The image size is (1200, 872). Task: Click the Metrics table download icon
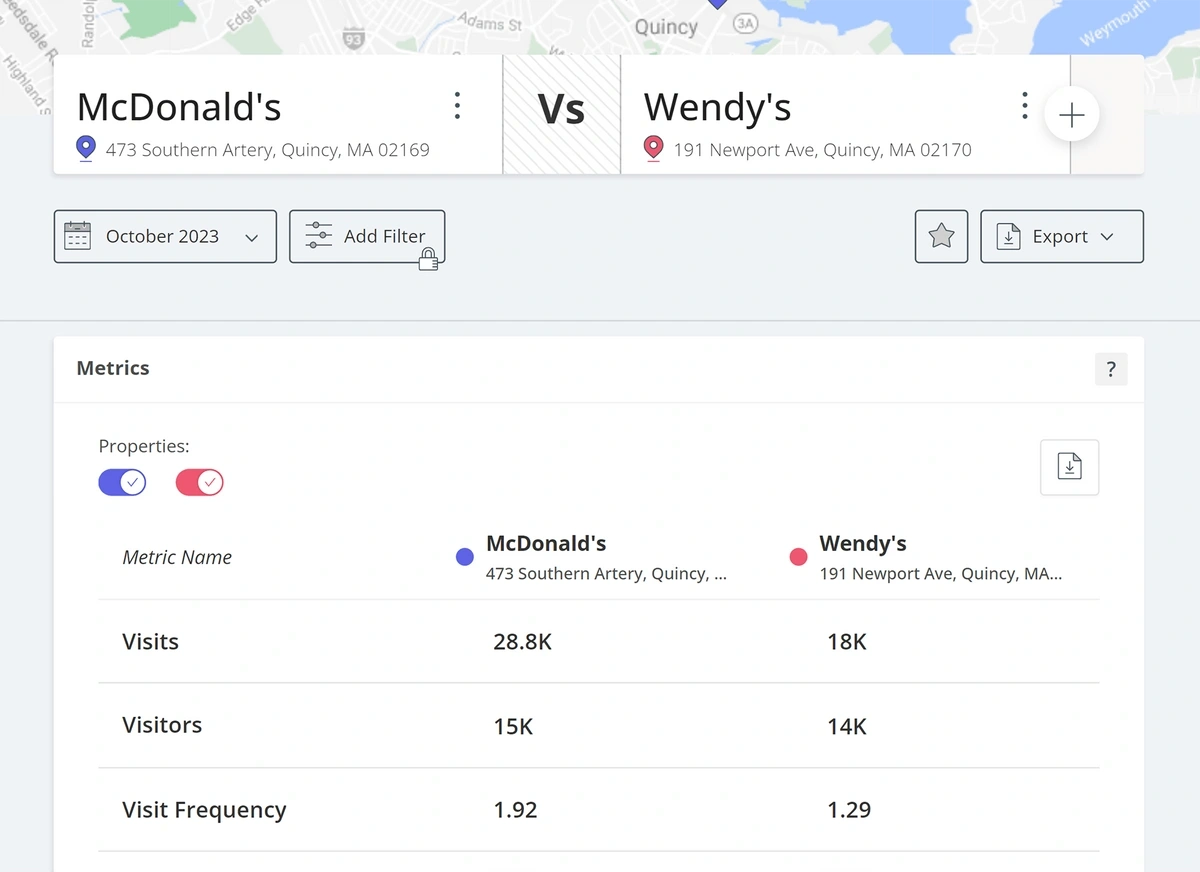coord(1069,467)
